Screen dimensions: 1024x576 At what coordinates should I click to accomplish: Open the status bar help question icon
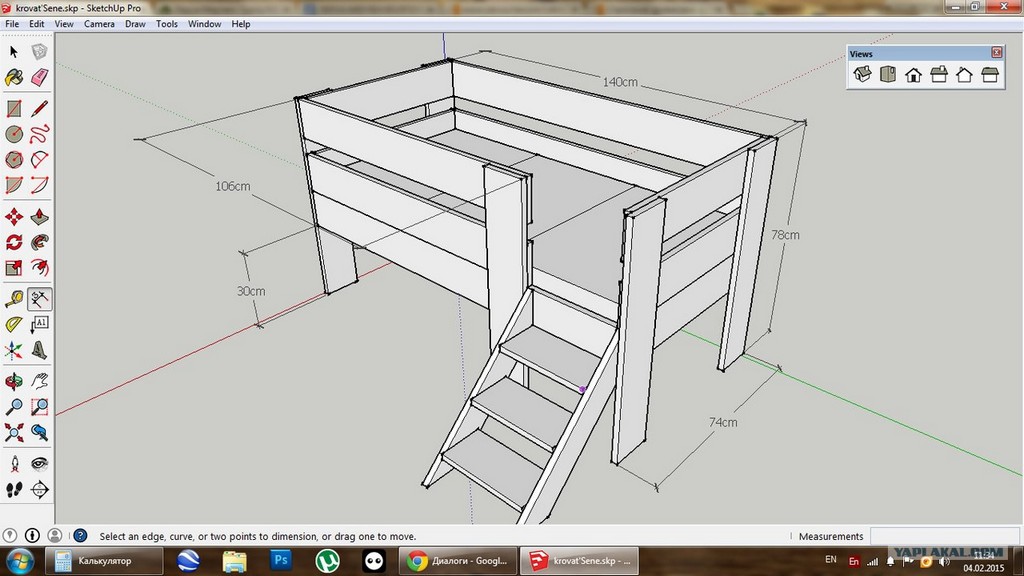[x=80, y=536]
